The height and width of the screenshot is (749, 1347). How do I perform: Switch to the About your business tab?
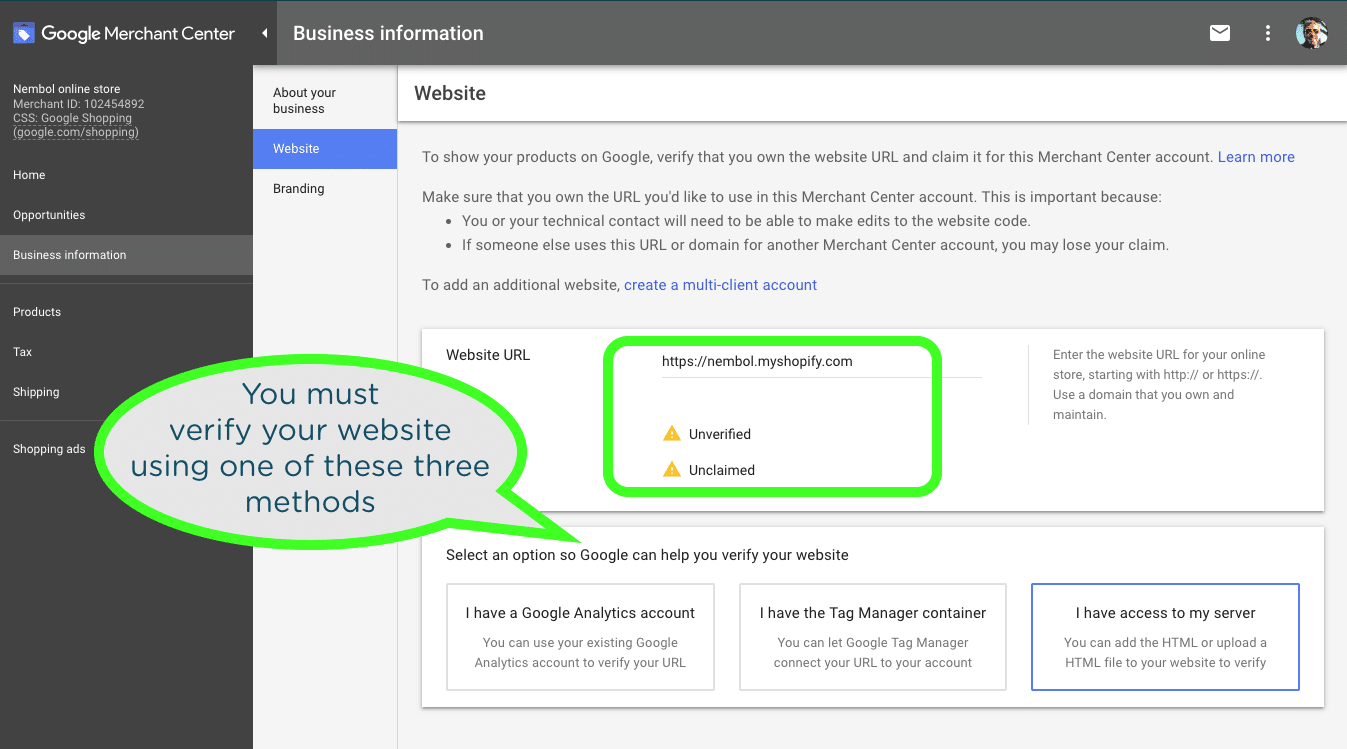(325, 101)
